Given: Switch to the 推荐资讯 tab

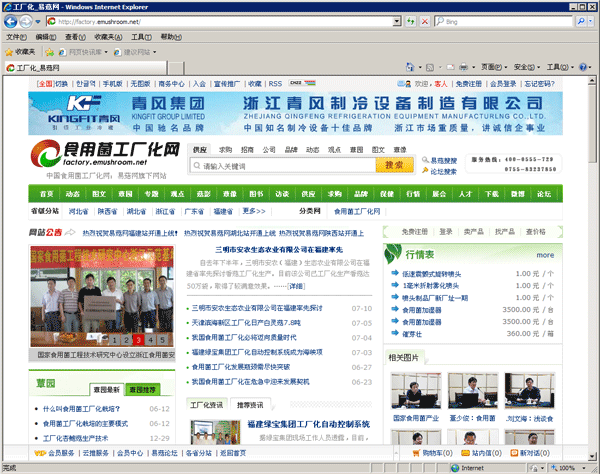Looking at the screenshot, I should coord(251,405).
